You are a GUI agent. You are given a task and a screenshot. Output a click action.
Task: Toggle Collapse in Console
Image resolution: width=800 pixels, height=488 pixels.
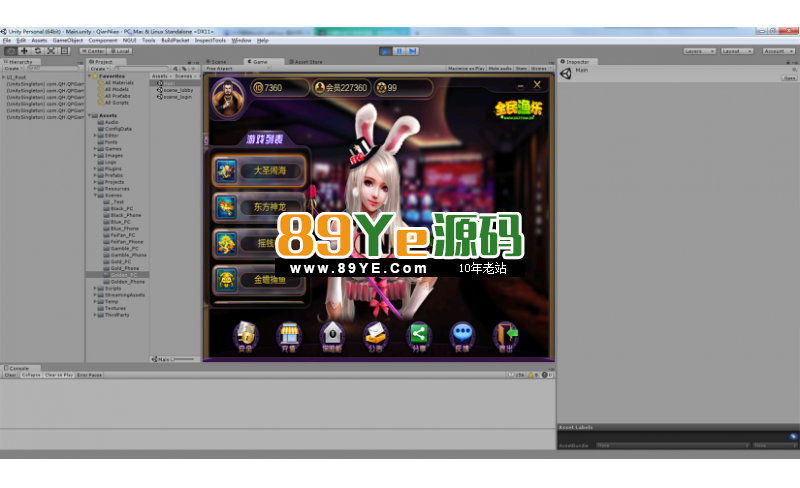31,375
